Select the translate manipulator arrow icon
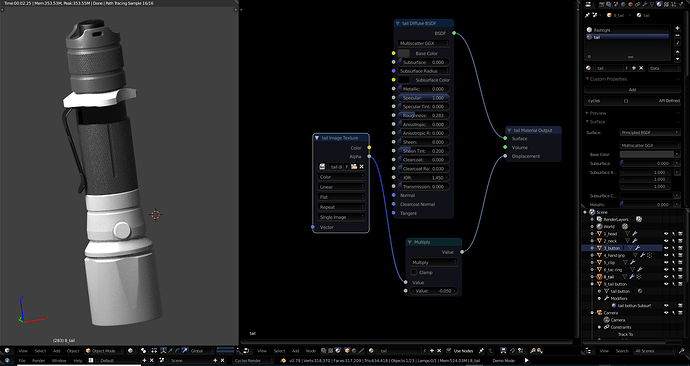Viewport: 690px width, 366px height. click(x=170, y=351)
